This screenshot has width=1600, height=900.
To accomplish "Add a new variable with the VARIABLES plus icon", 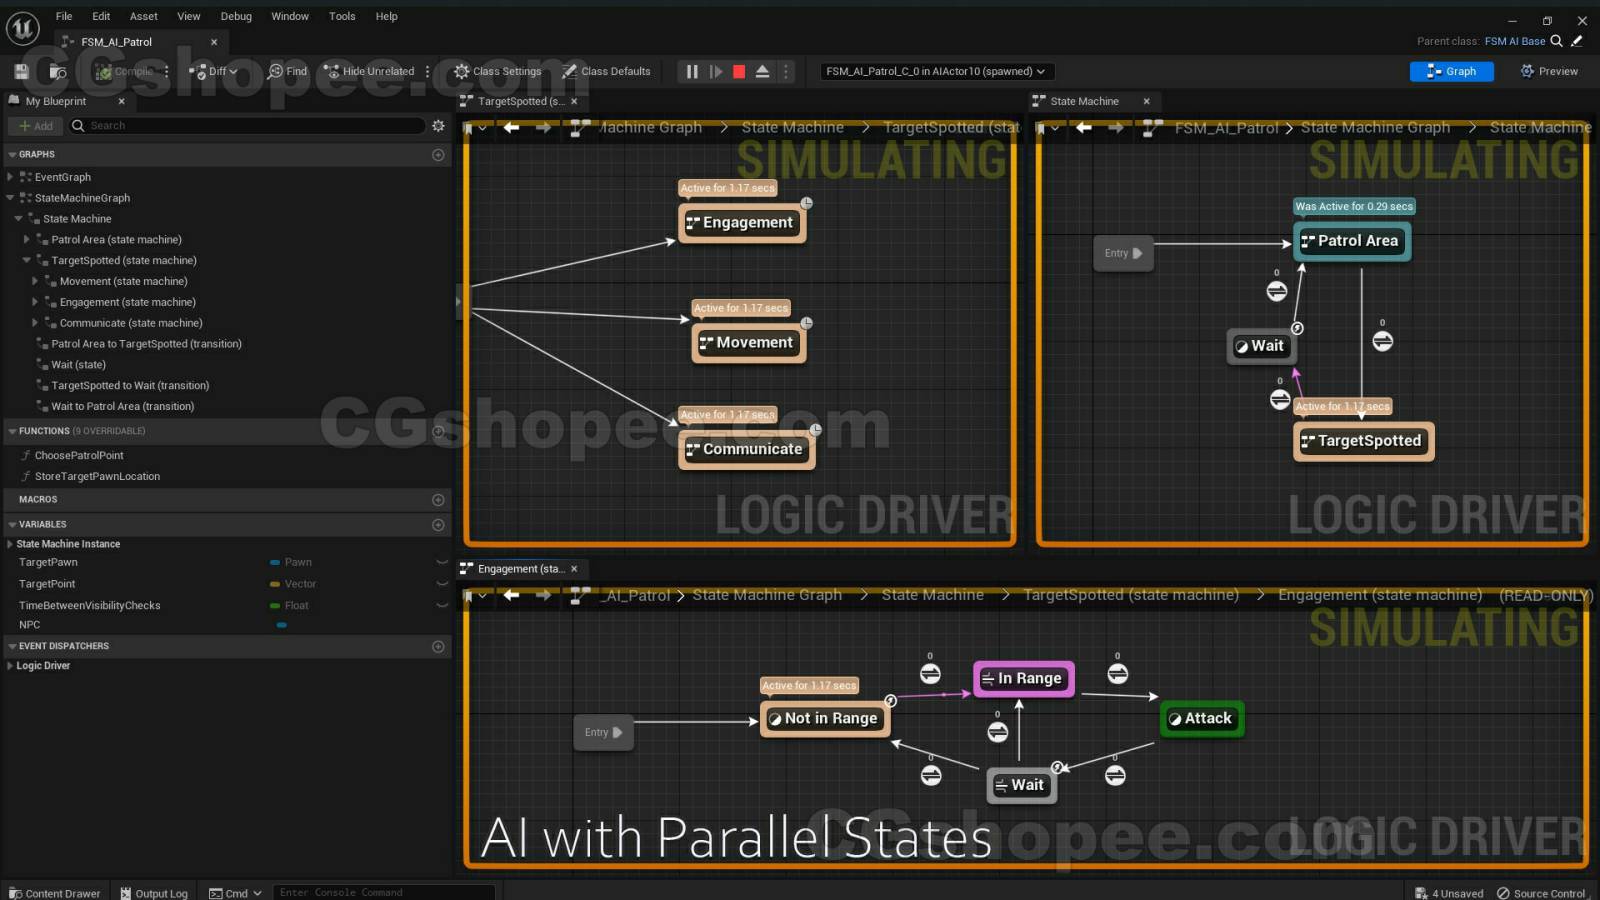I will pos(438,524).
